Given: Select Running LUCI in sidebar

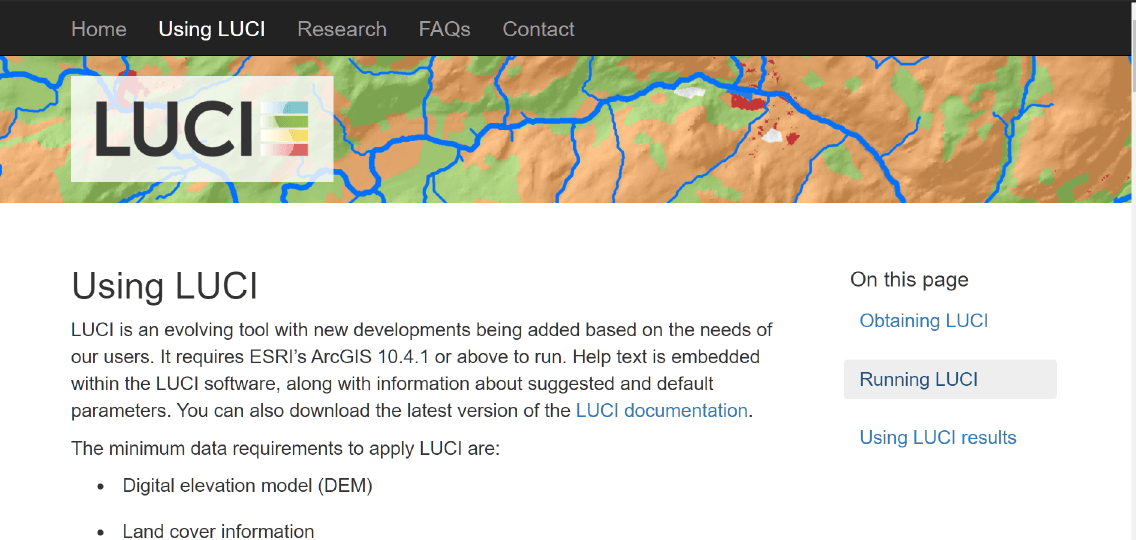Looking at the screenshot, I should coord(918,380).
